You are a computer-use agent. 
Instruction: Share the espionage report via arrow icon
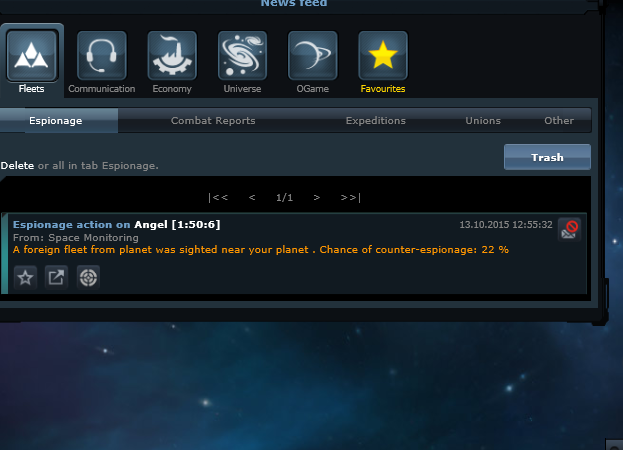56,277
